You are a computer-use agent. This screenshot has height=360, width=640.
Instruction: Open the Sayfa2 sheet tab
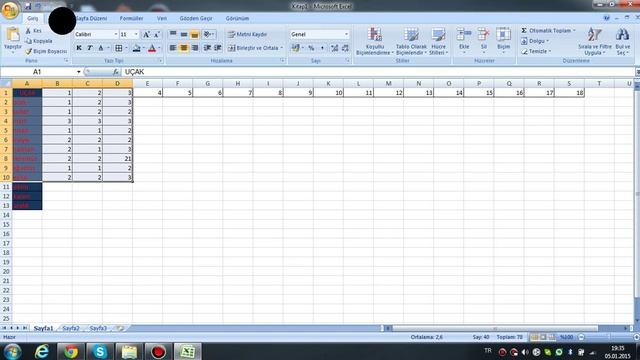point(71,328)
